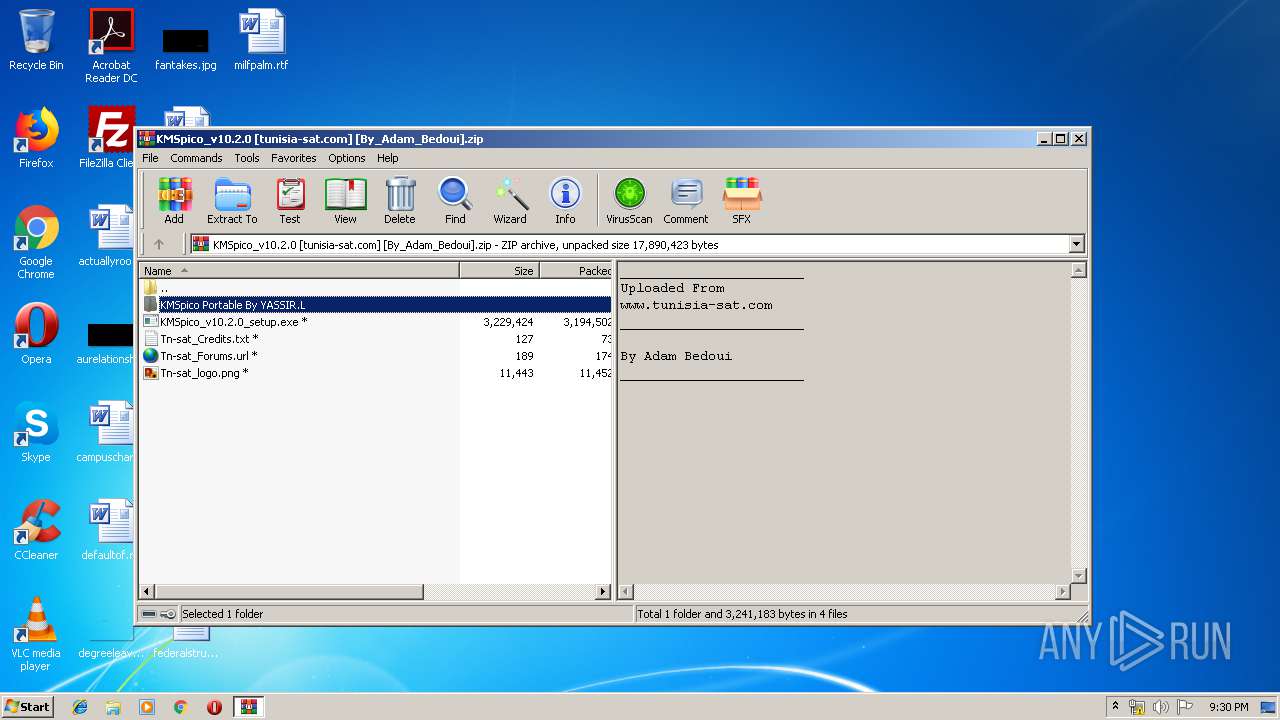1280x720 pixels.
Task: Run Test on the archive
Action: (290, 201)
